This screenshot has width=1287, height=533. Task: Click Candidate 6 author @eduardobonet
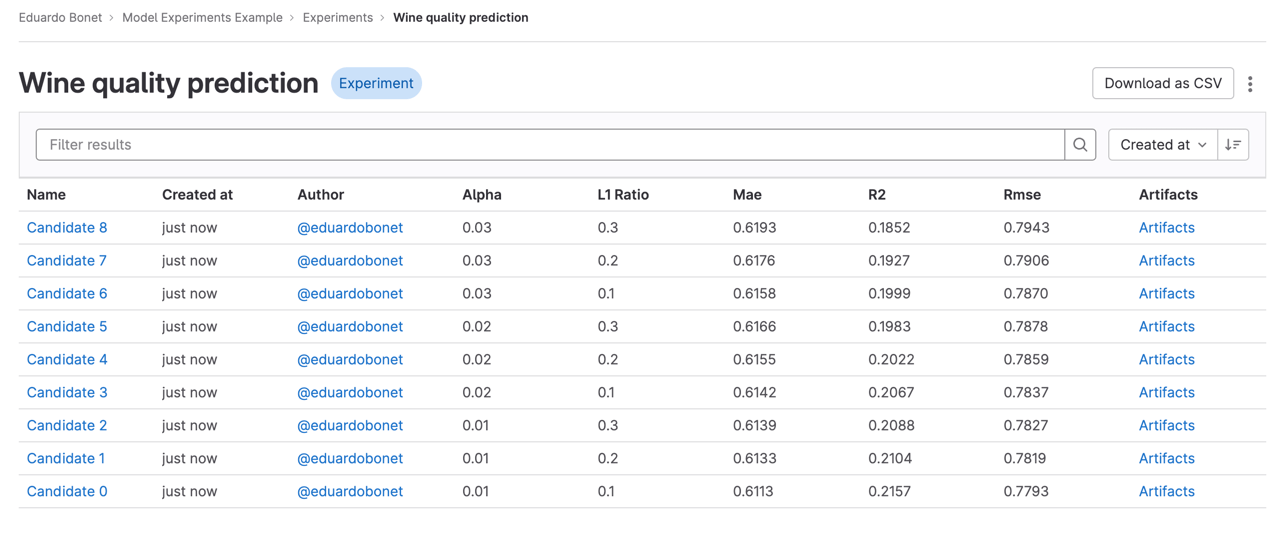click(350, 294)
